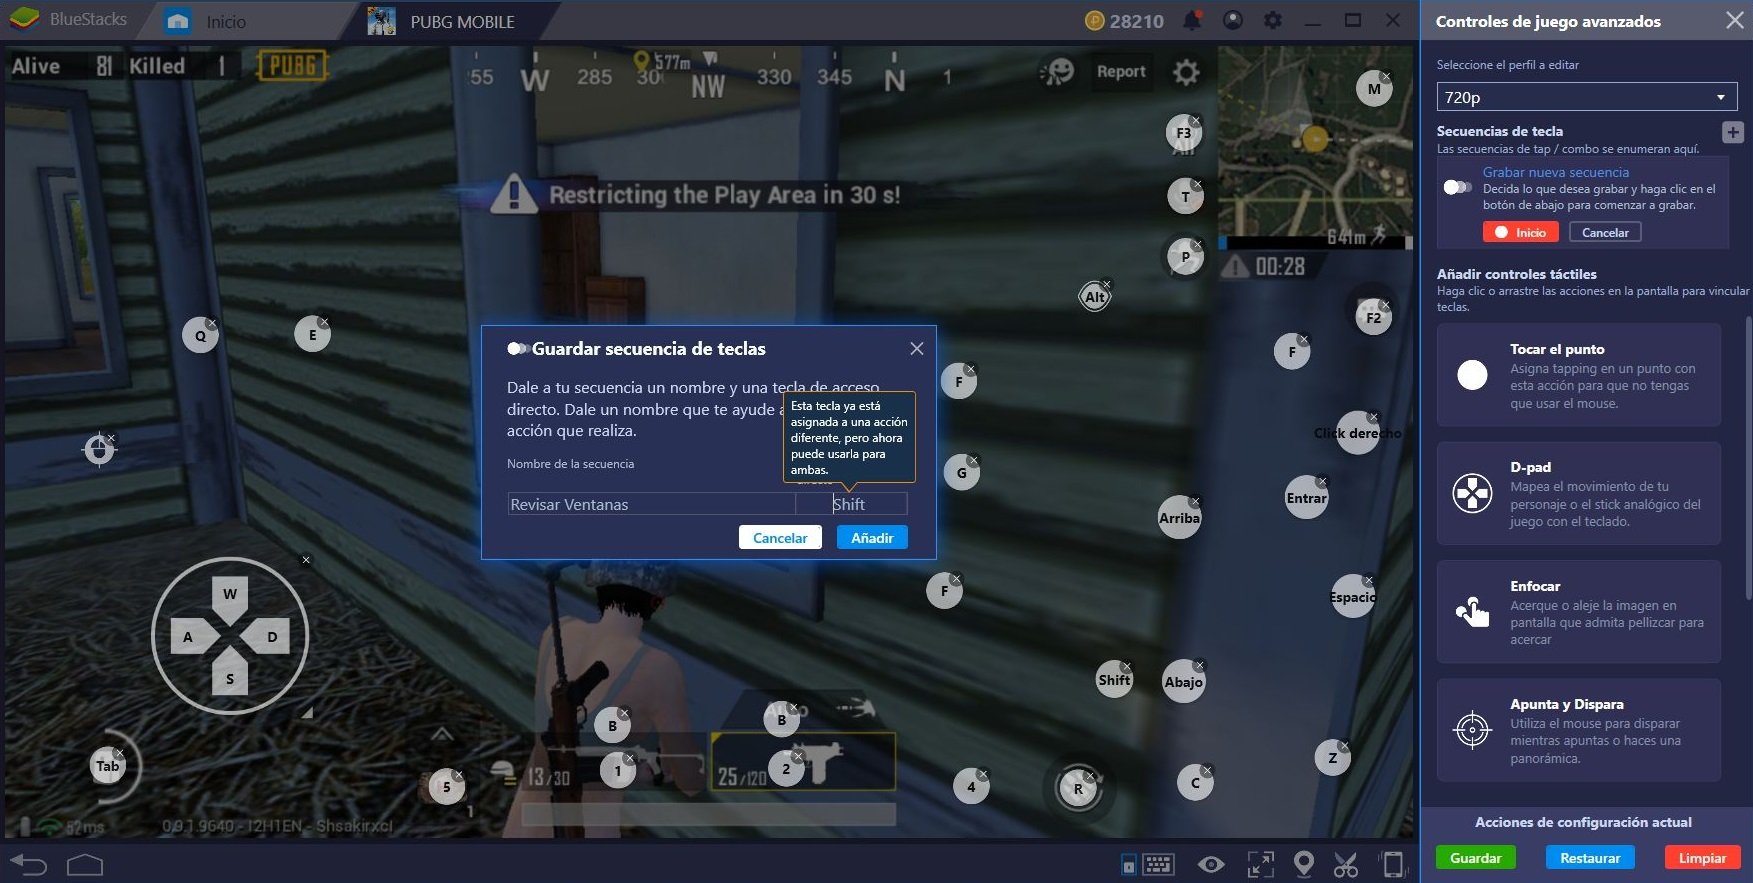This screenshot has width=1753, height=883.
Task: Click the Arriba key mapping circle
Action: pos(1180,518)
